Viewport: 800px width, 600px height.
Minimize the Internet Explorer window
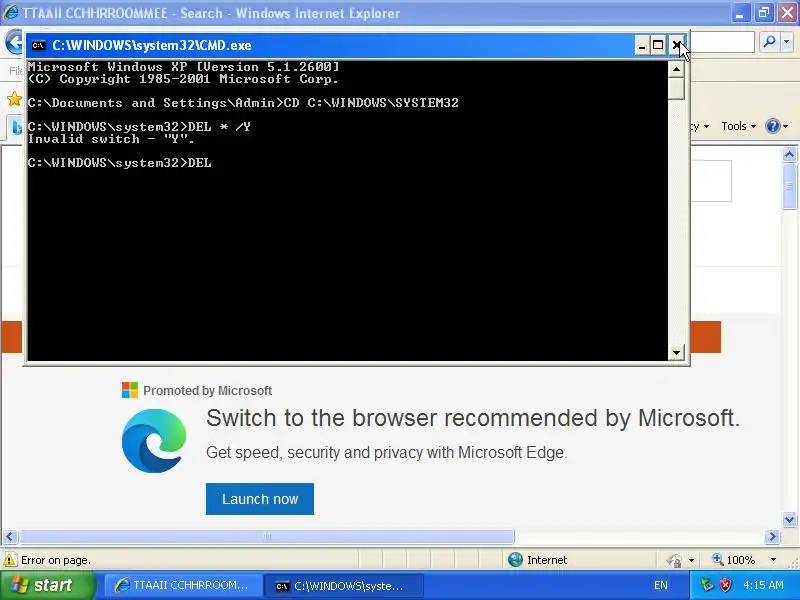tap(739, 13)
